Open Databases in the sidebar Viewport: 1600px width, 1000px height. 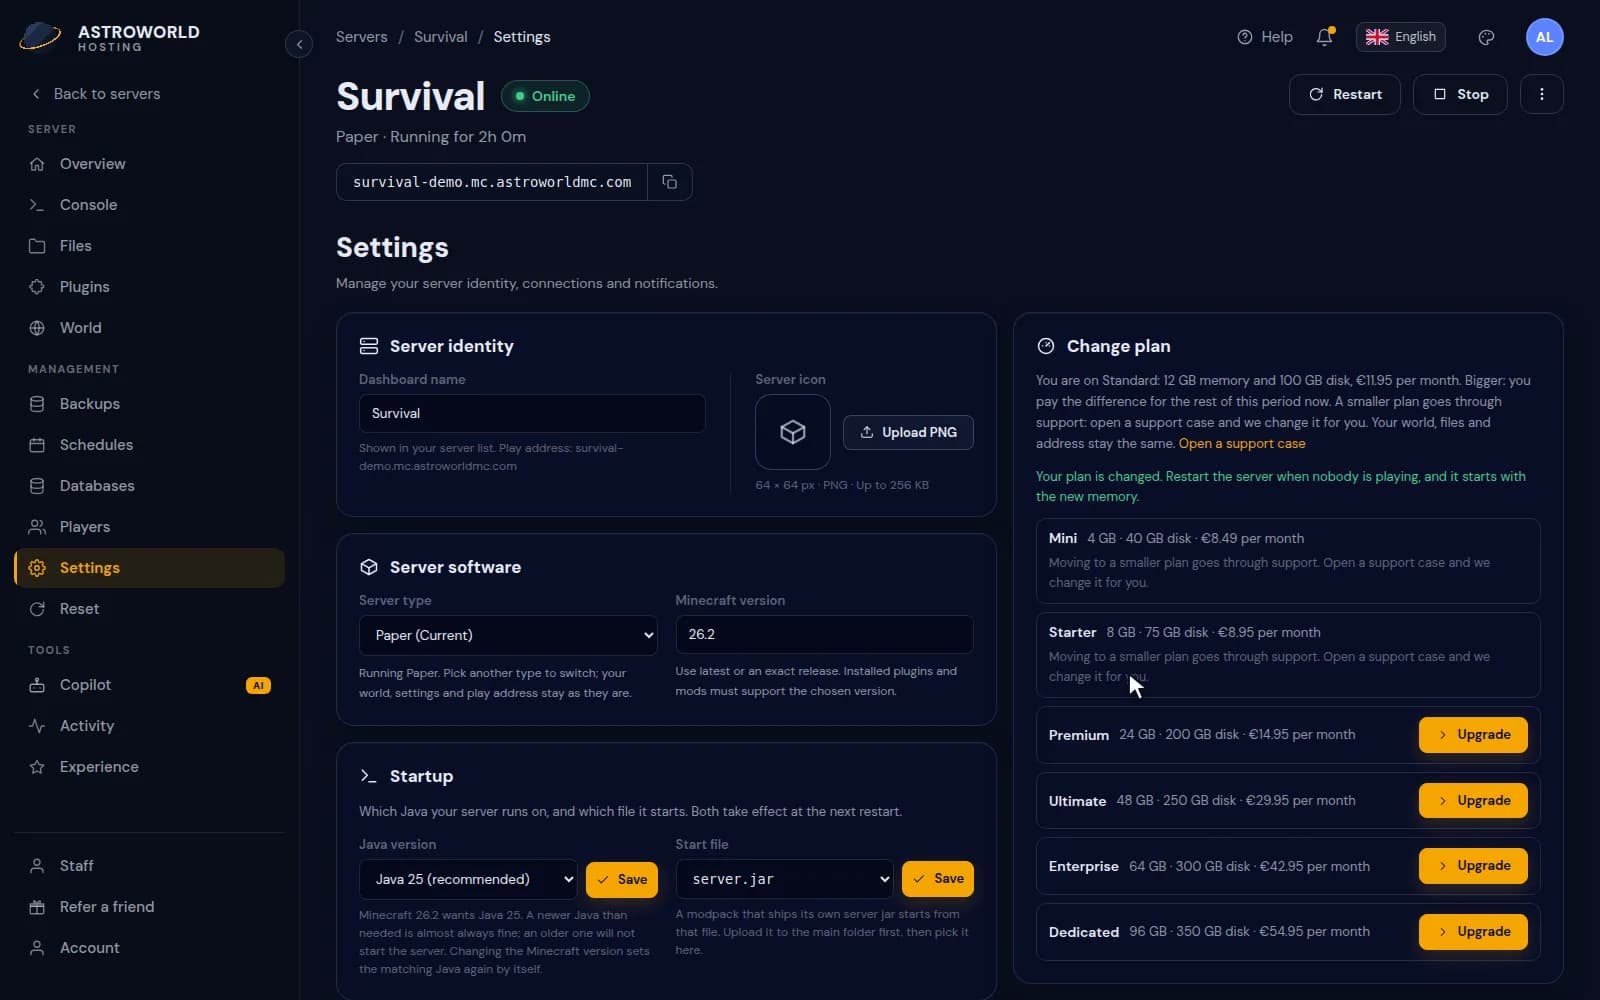coord(150,486)
